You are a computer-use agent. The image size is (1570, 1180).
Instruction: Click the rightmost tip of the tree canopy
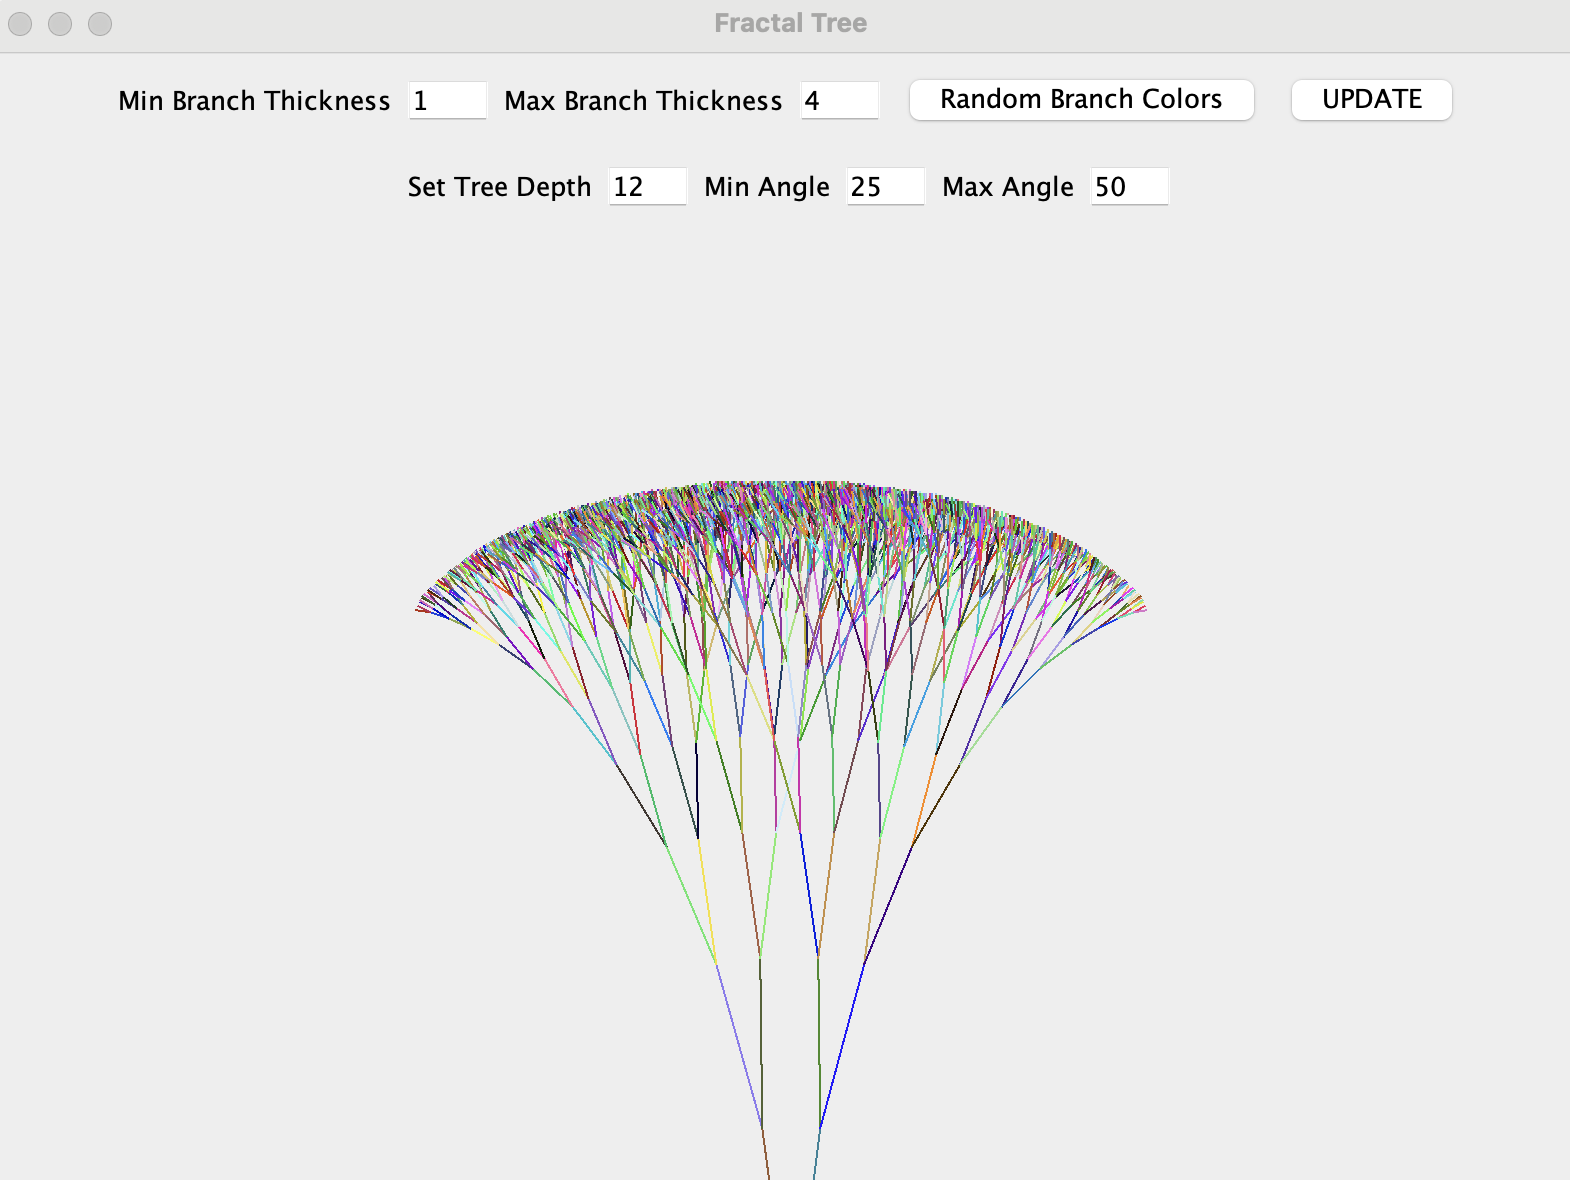click(x=1143, y=607)
